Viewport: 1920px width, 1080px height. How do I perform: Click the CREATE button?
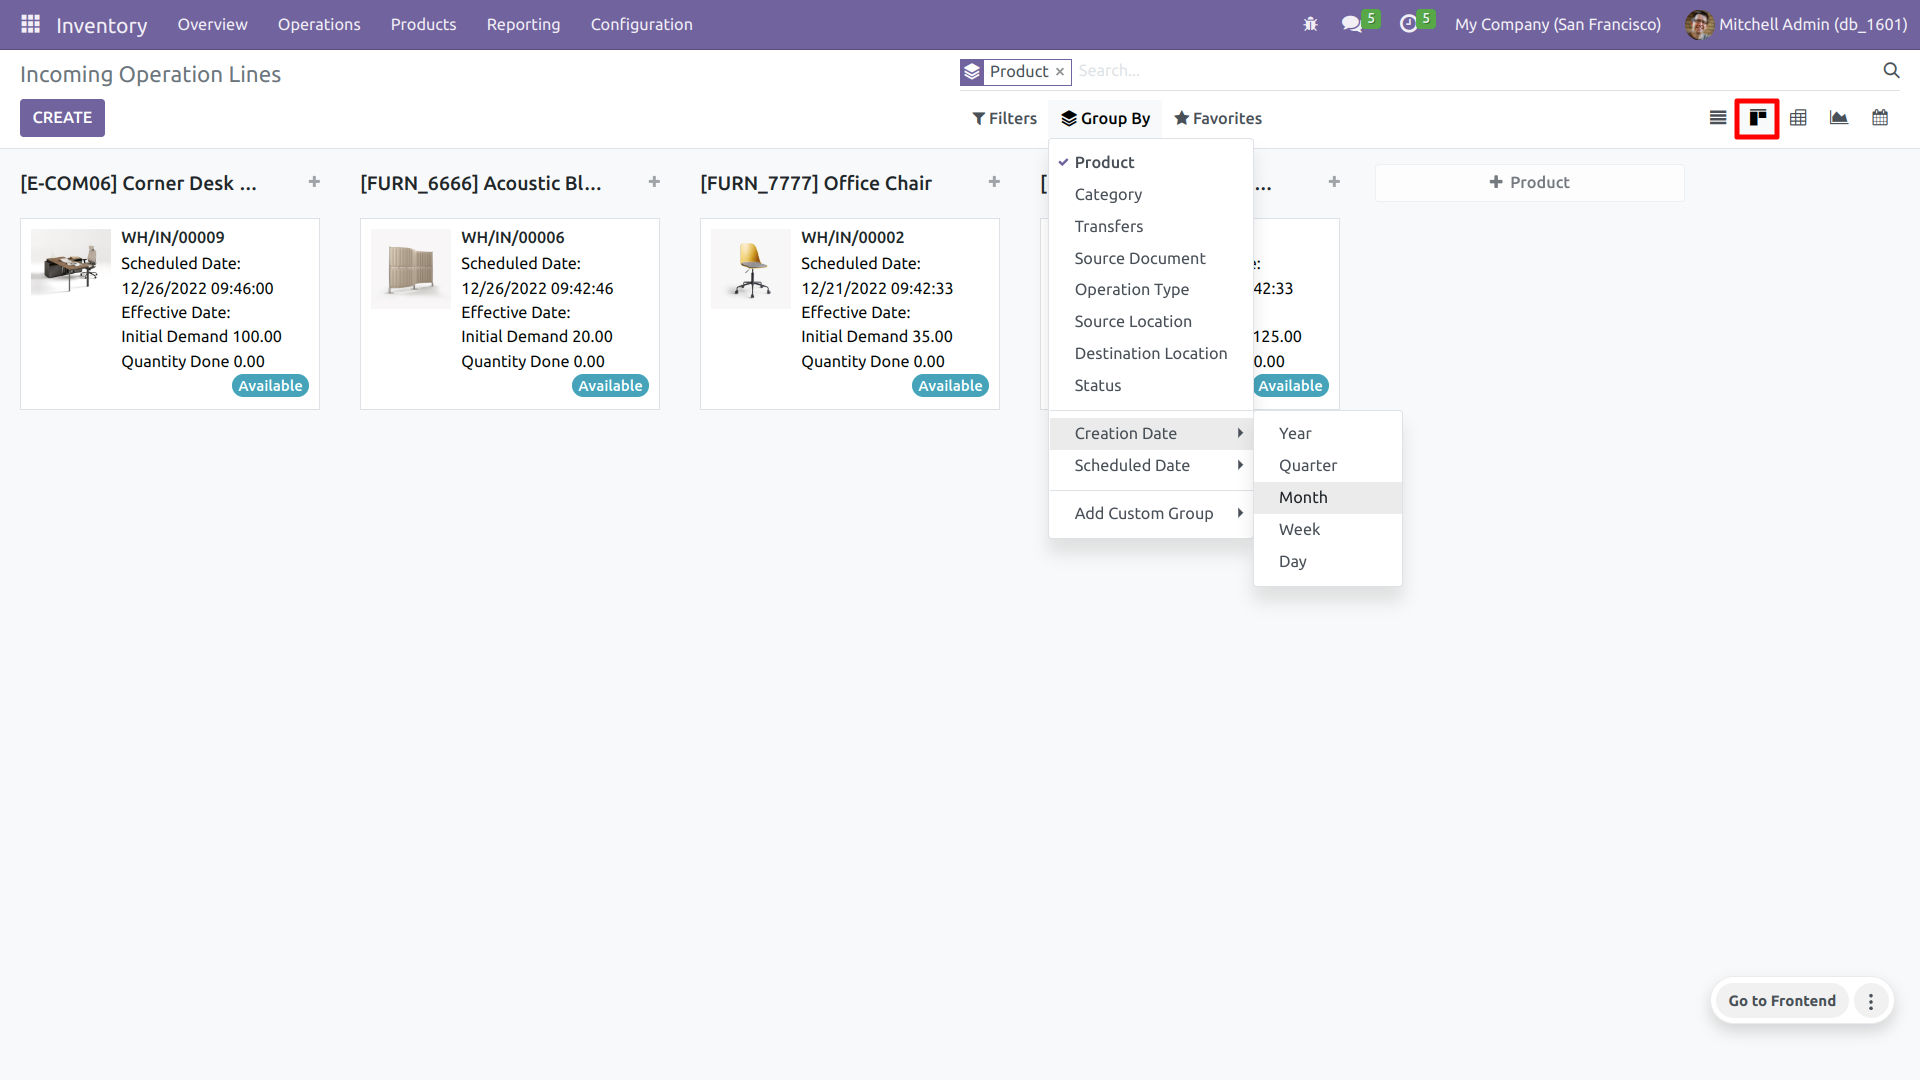pos(62,118)
